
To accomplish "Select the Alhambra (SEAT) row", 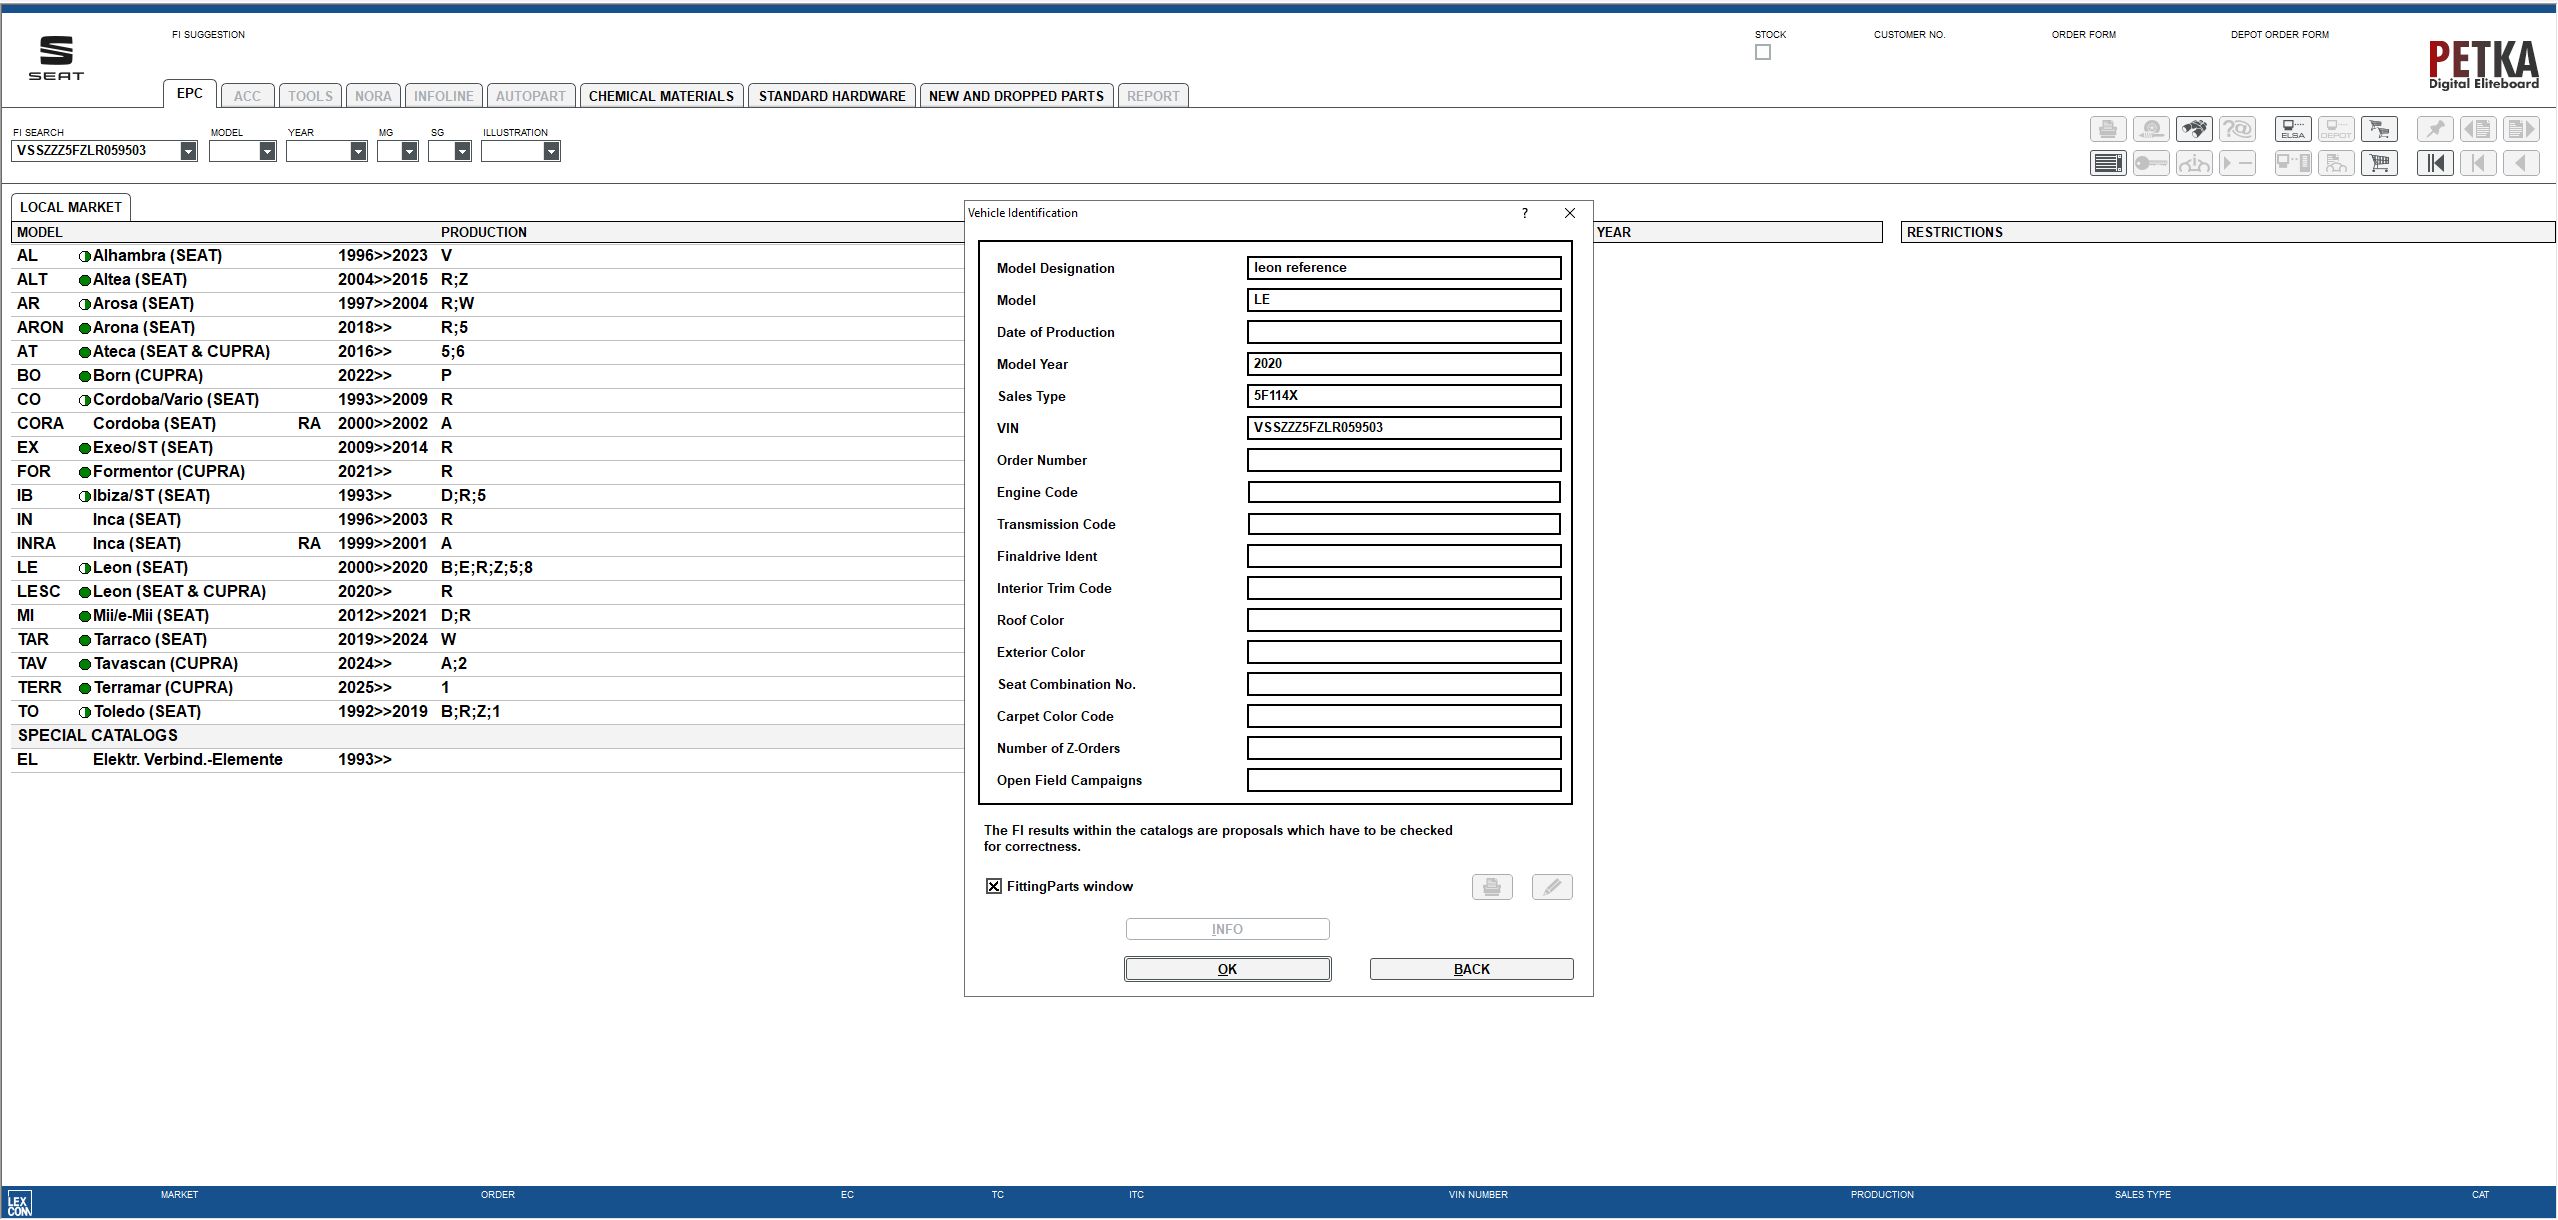I will click(x=488, y=255).
